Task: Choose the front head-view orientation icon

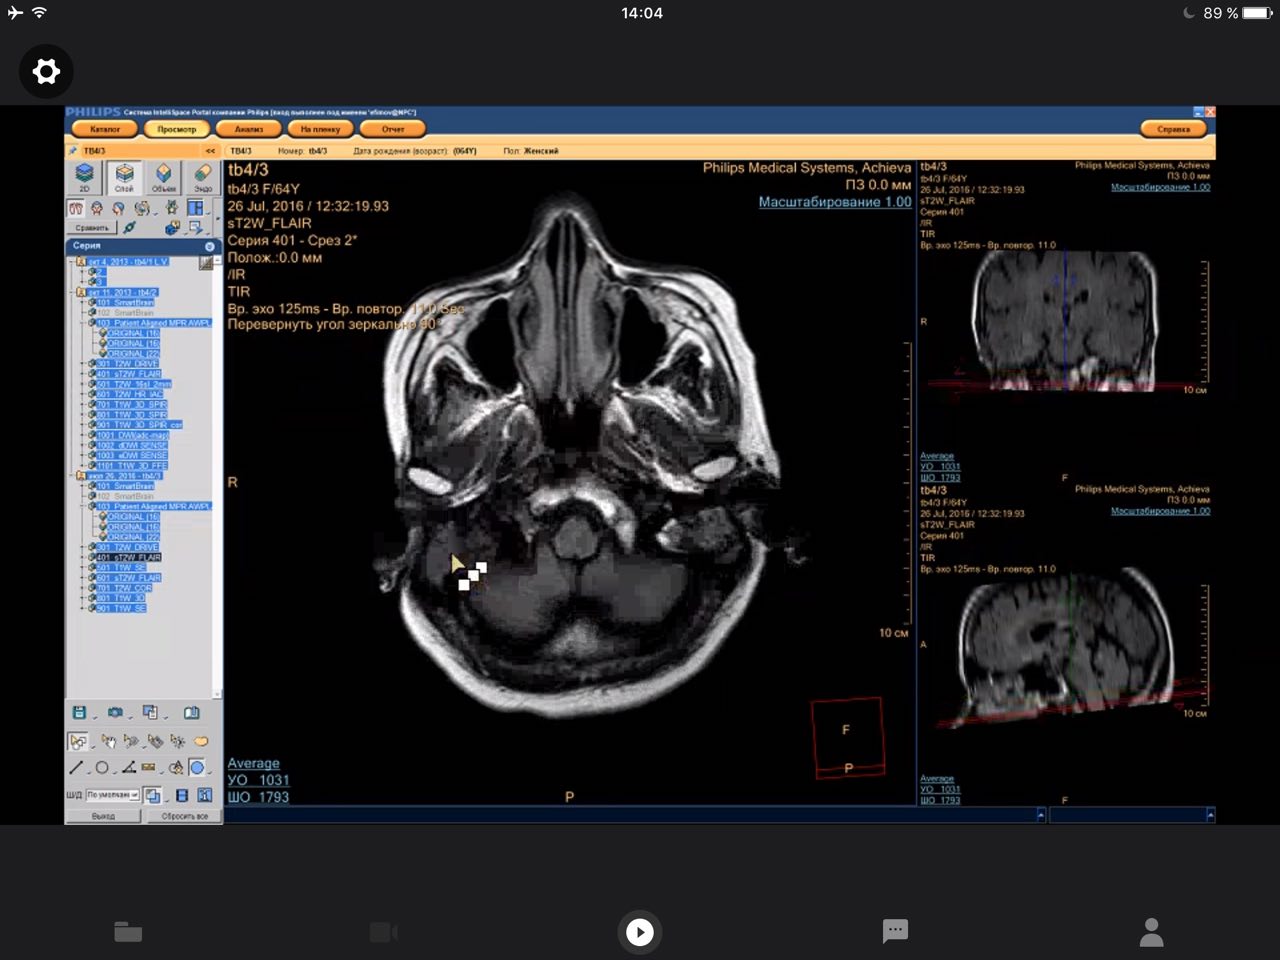Action: (x=97, y=208)
